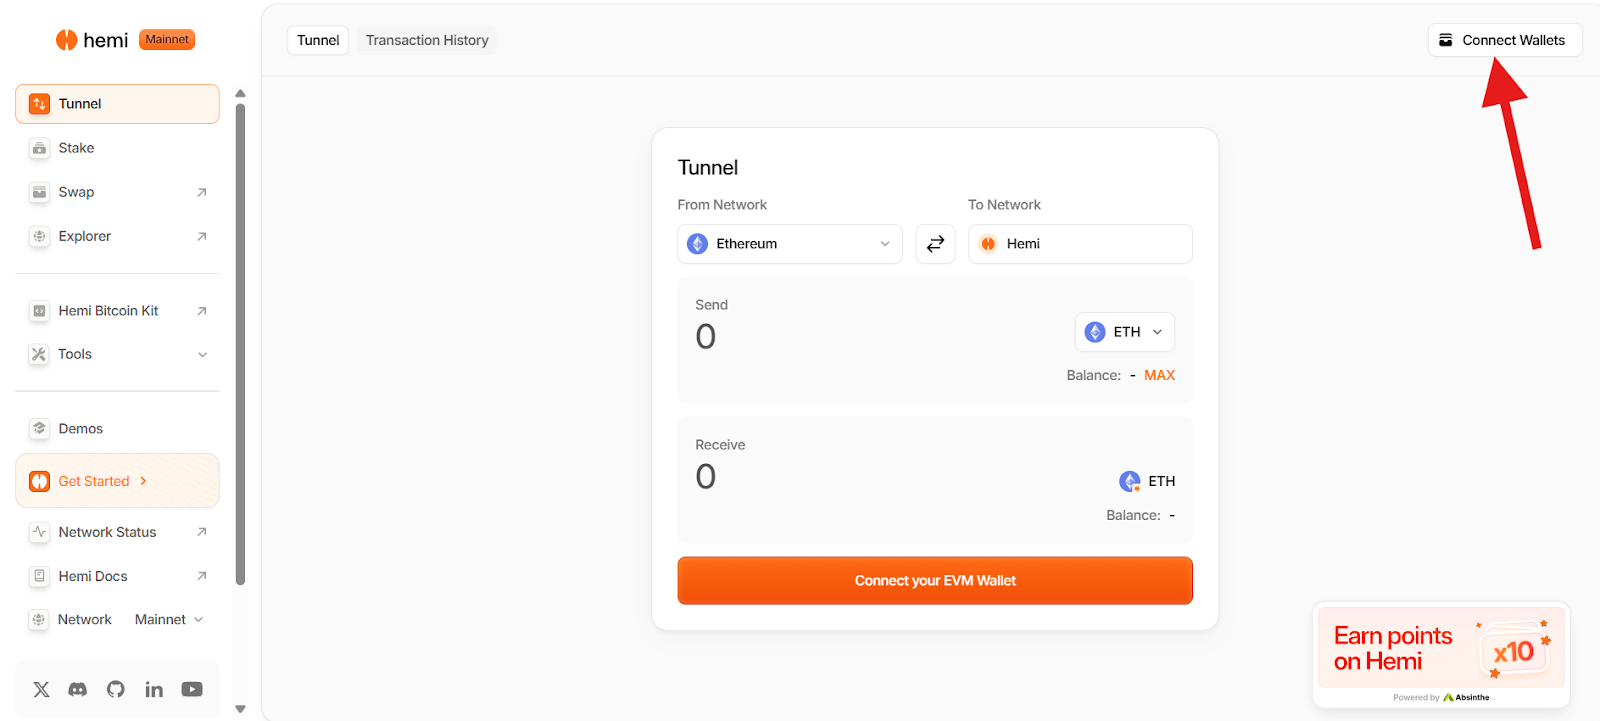This screenshot has height=721, width=1600.
Task: Click the Hemi To Network field
Action: pos(1080,244)
